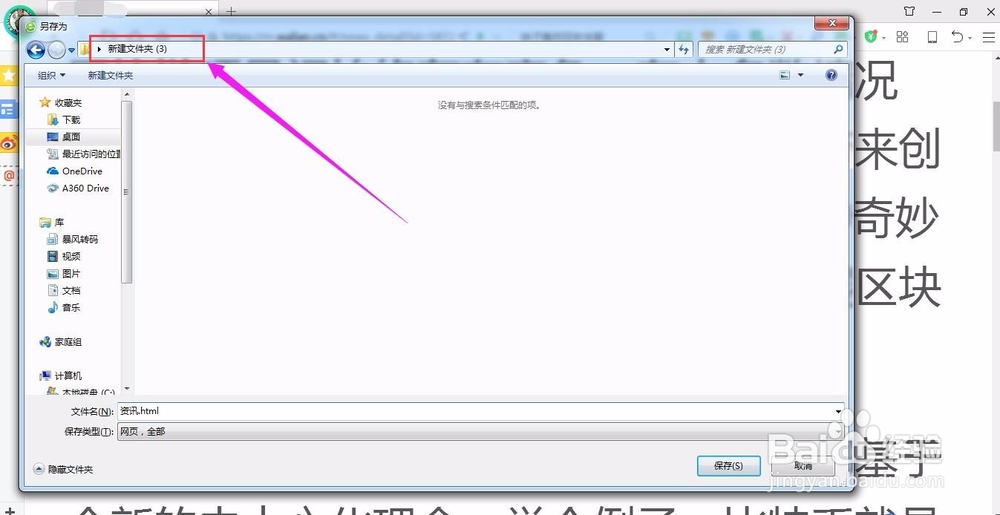Select 计算机 in the navigation pane

[x=61, y=376]
